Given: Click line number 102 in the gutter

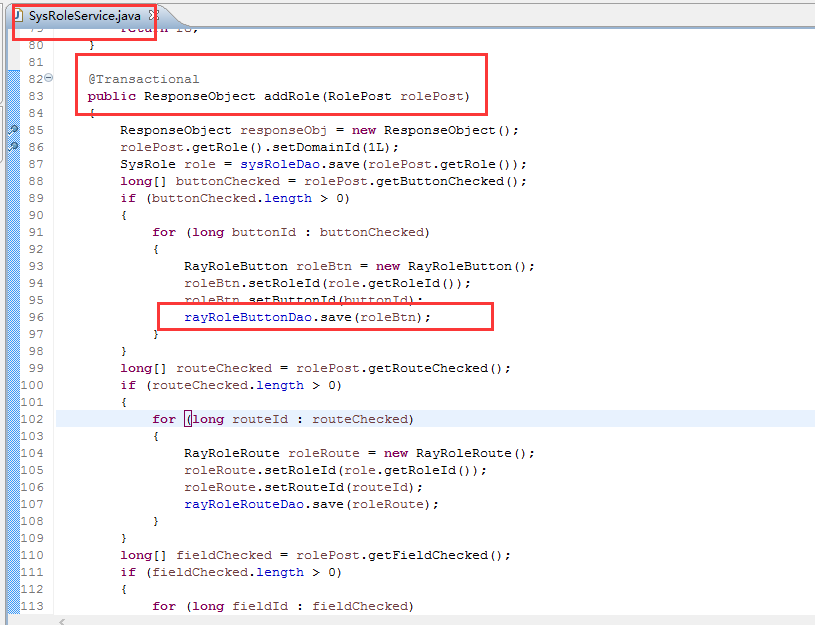Looking at the screenshot, I should click(32, 419).
